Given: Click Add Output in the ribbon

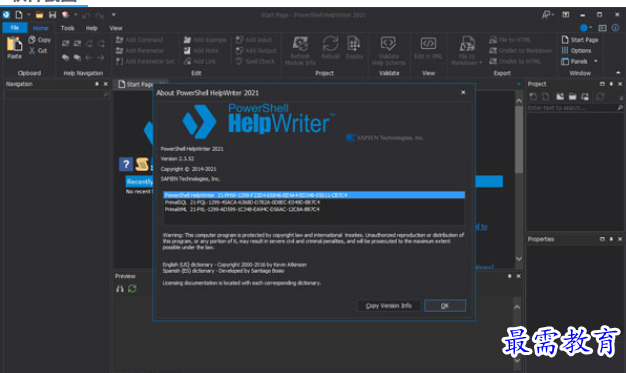Looking at the screenshot, I should 256,51.
